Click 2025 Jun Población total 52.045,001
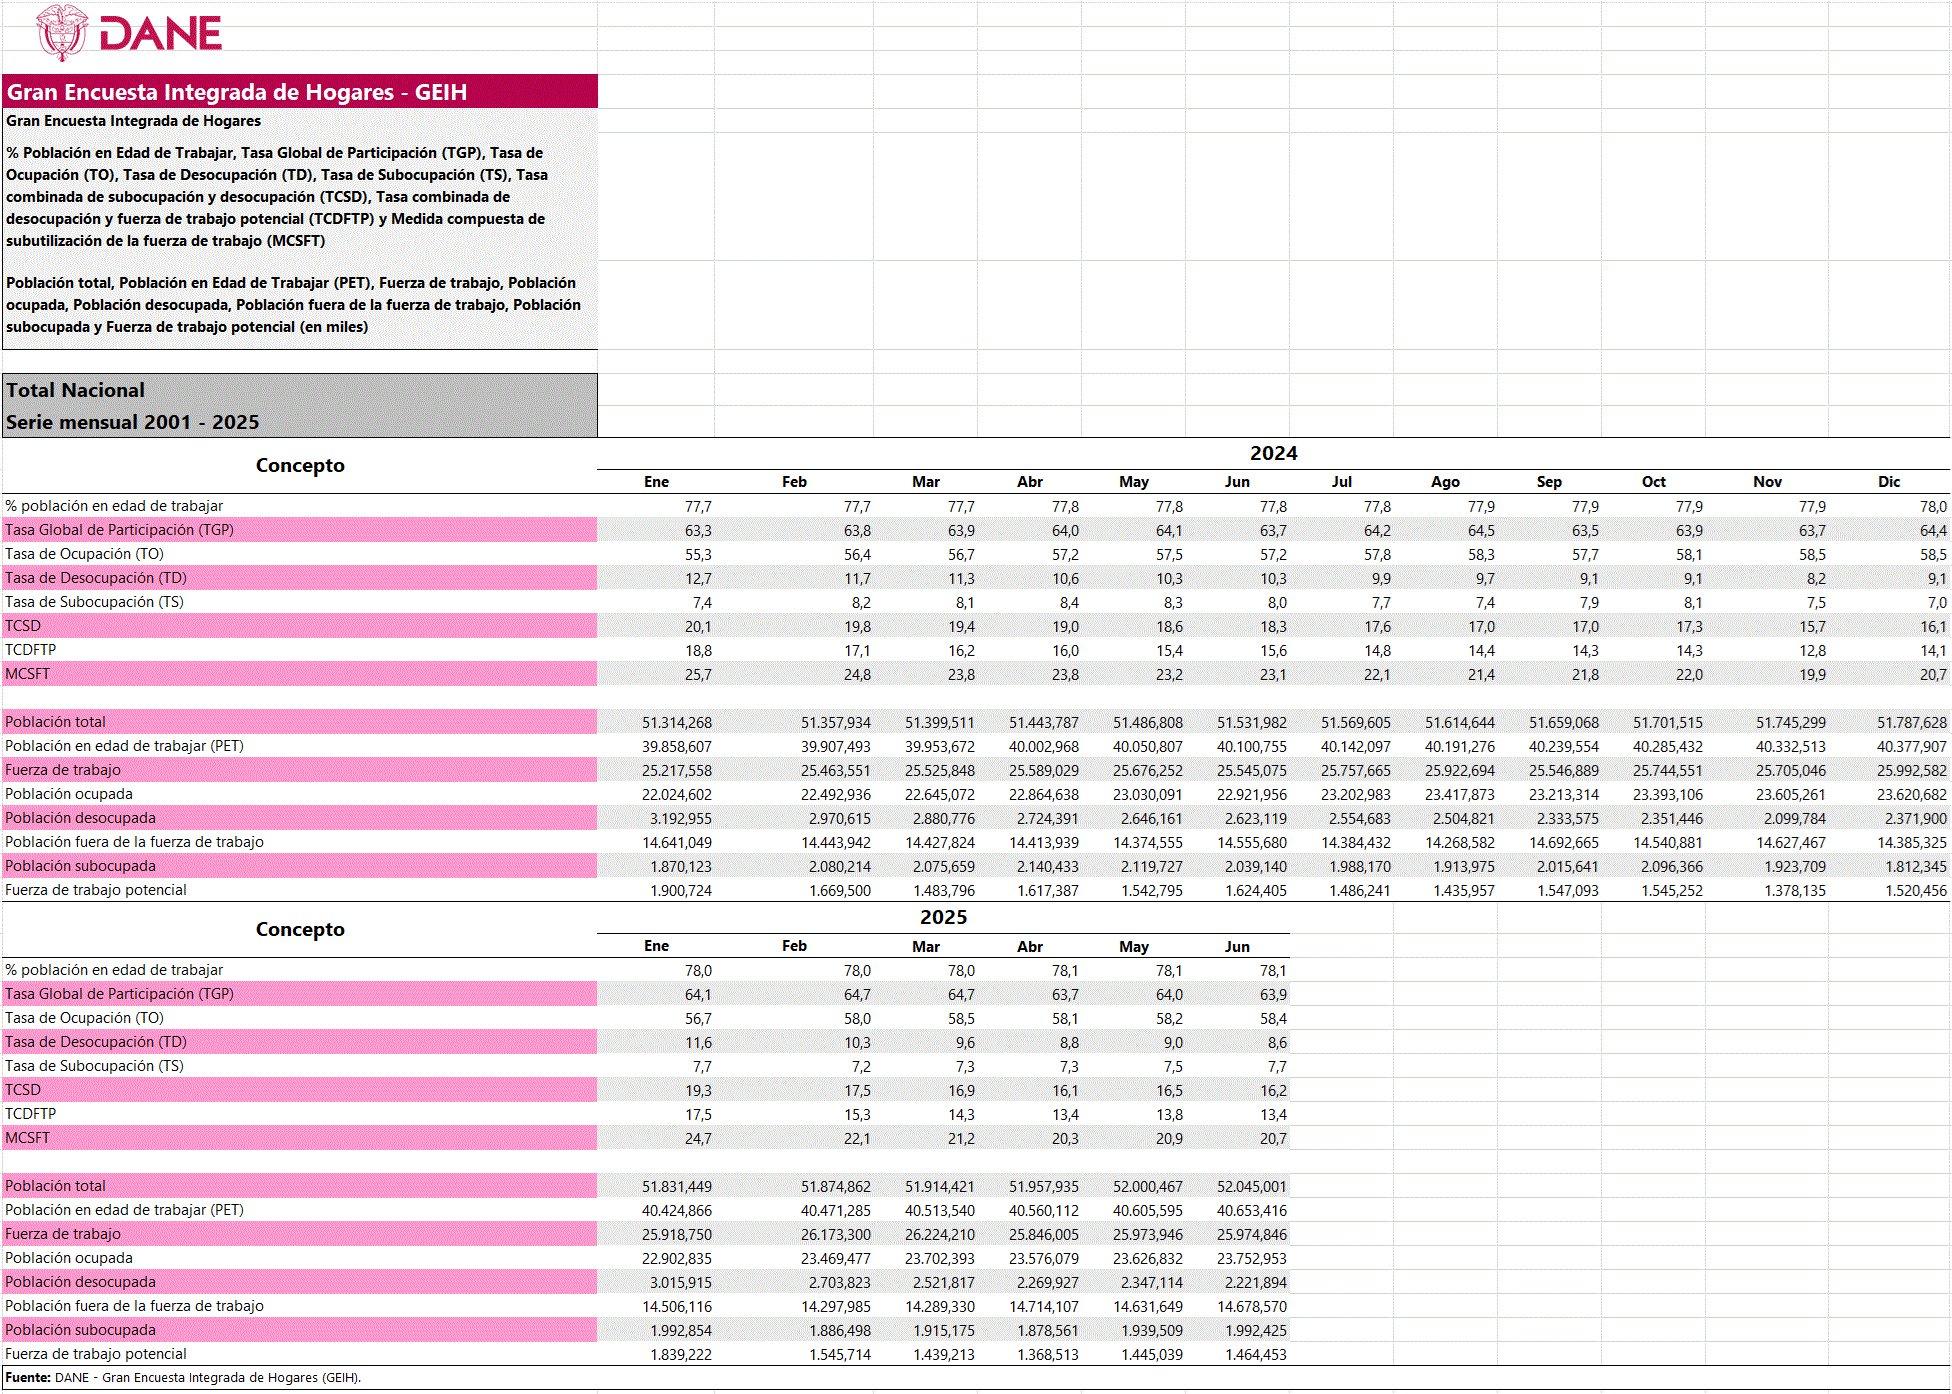This screenshot has width=1952, height=1394. 1251,1187
